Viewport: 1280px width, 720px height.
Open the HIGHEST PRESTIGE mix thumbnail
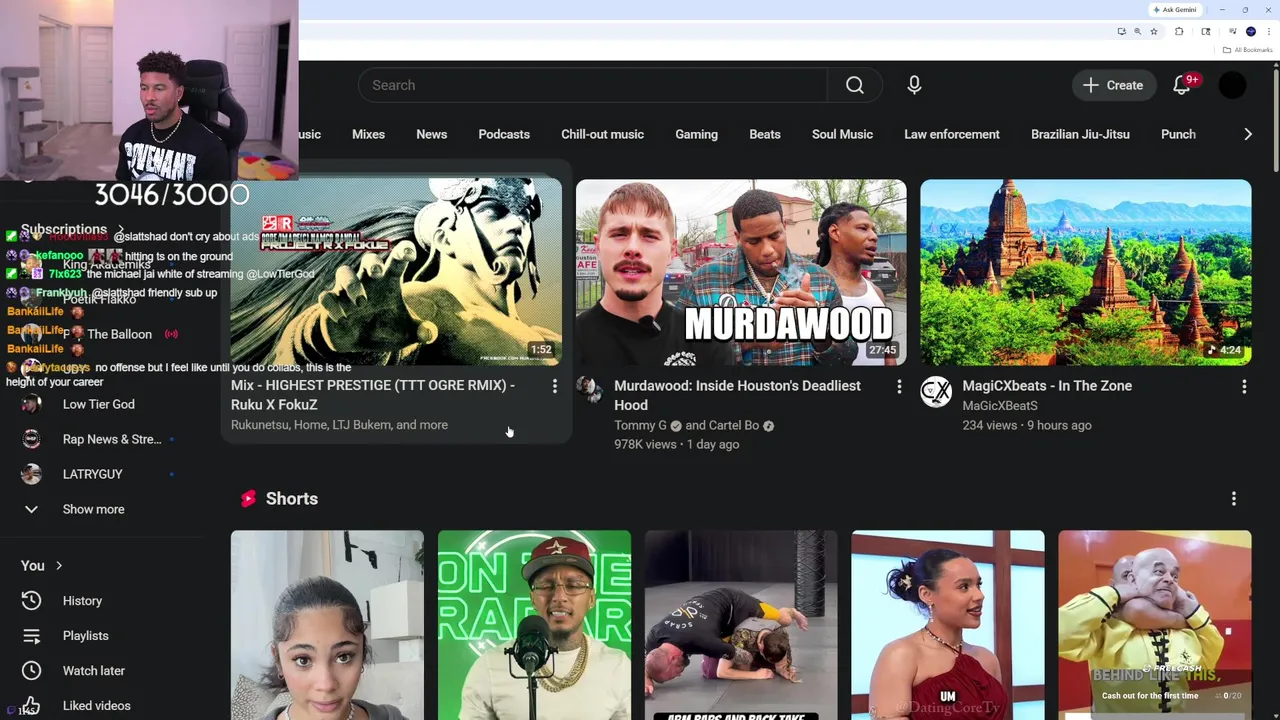(x=396, y=272)
